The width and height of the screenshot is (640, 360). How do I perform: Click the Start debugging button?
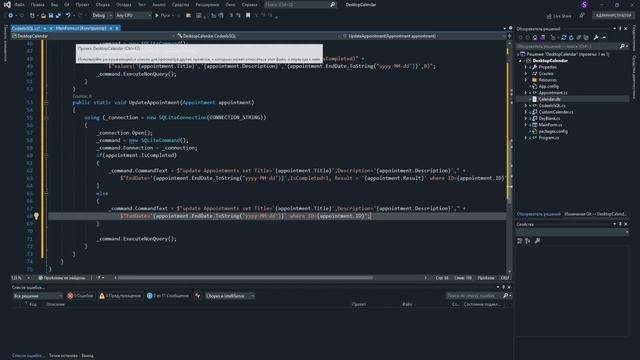click(x=164, y=16)
